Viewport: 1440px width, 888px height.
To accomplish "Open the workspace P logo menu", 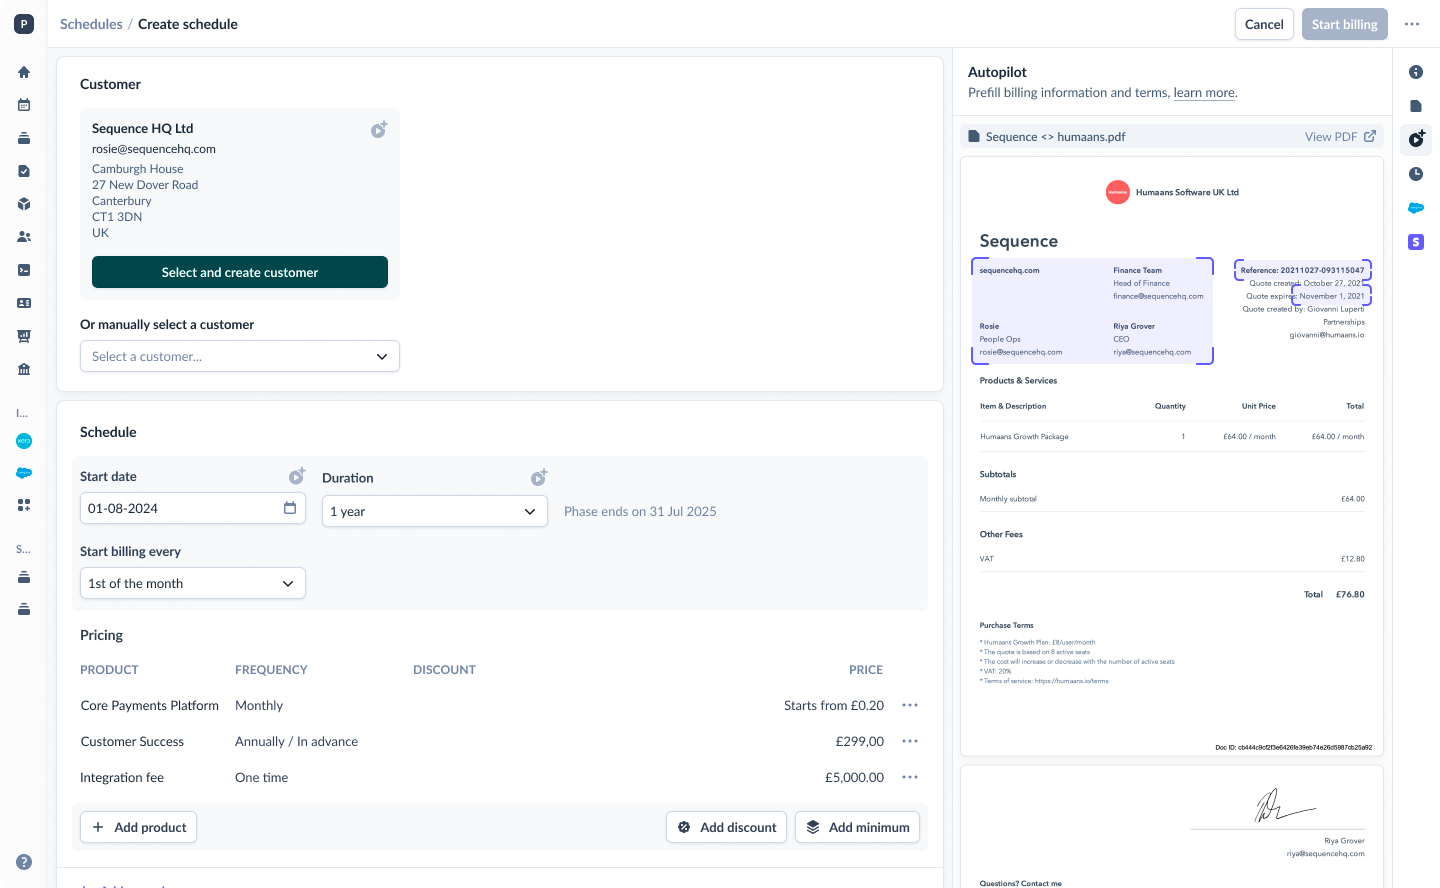I will pos(24,24).
